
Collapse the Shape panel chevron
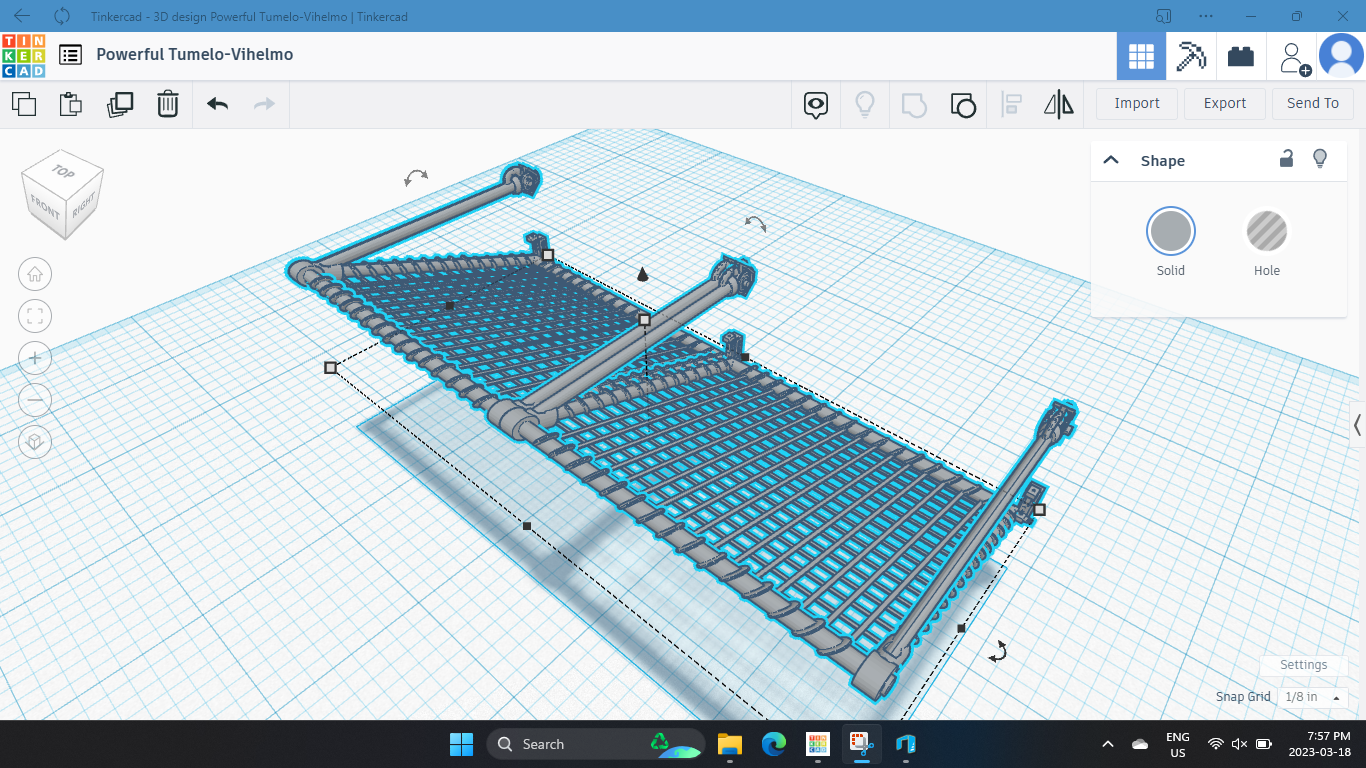pyautogui.click(x=1110, y=160)
